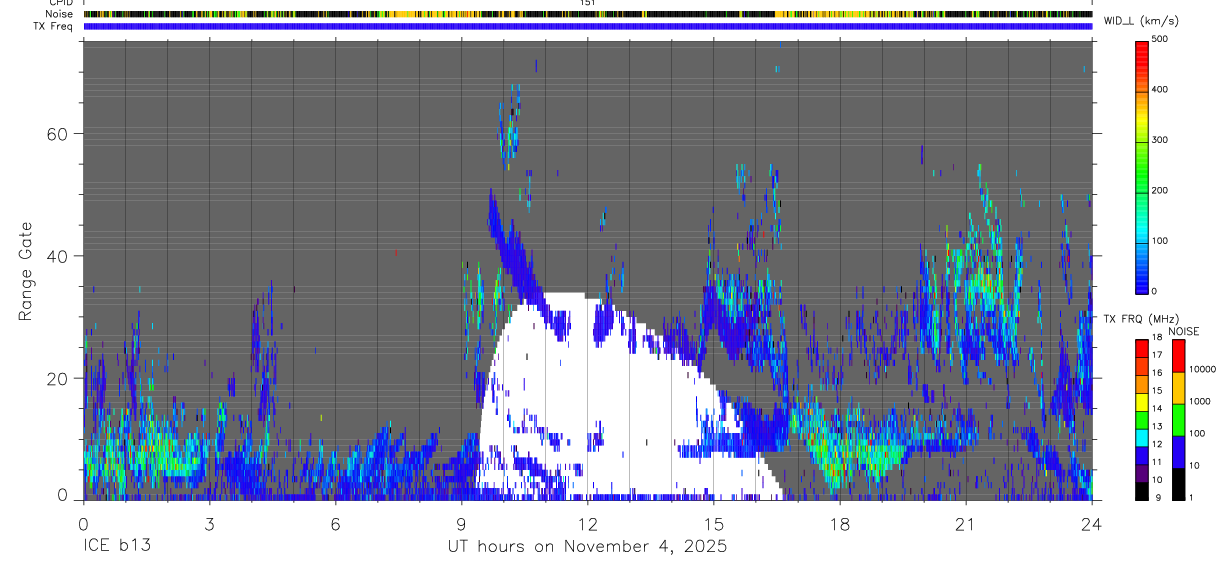Click the 15 tick on UT hours axis
Image resolution: width=1228 pixels, height=567 pixels.
point(714,524)
